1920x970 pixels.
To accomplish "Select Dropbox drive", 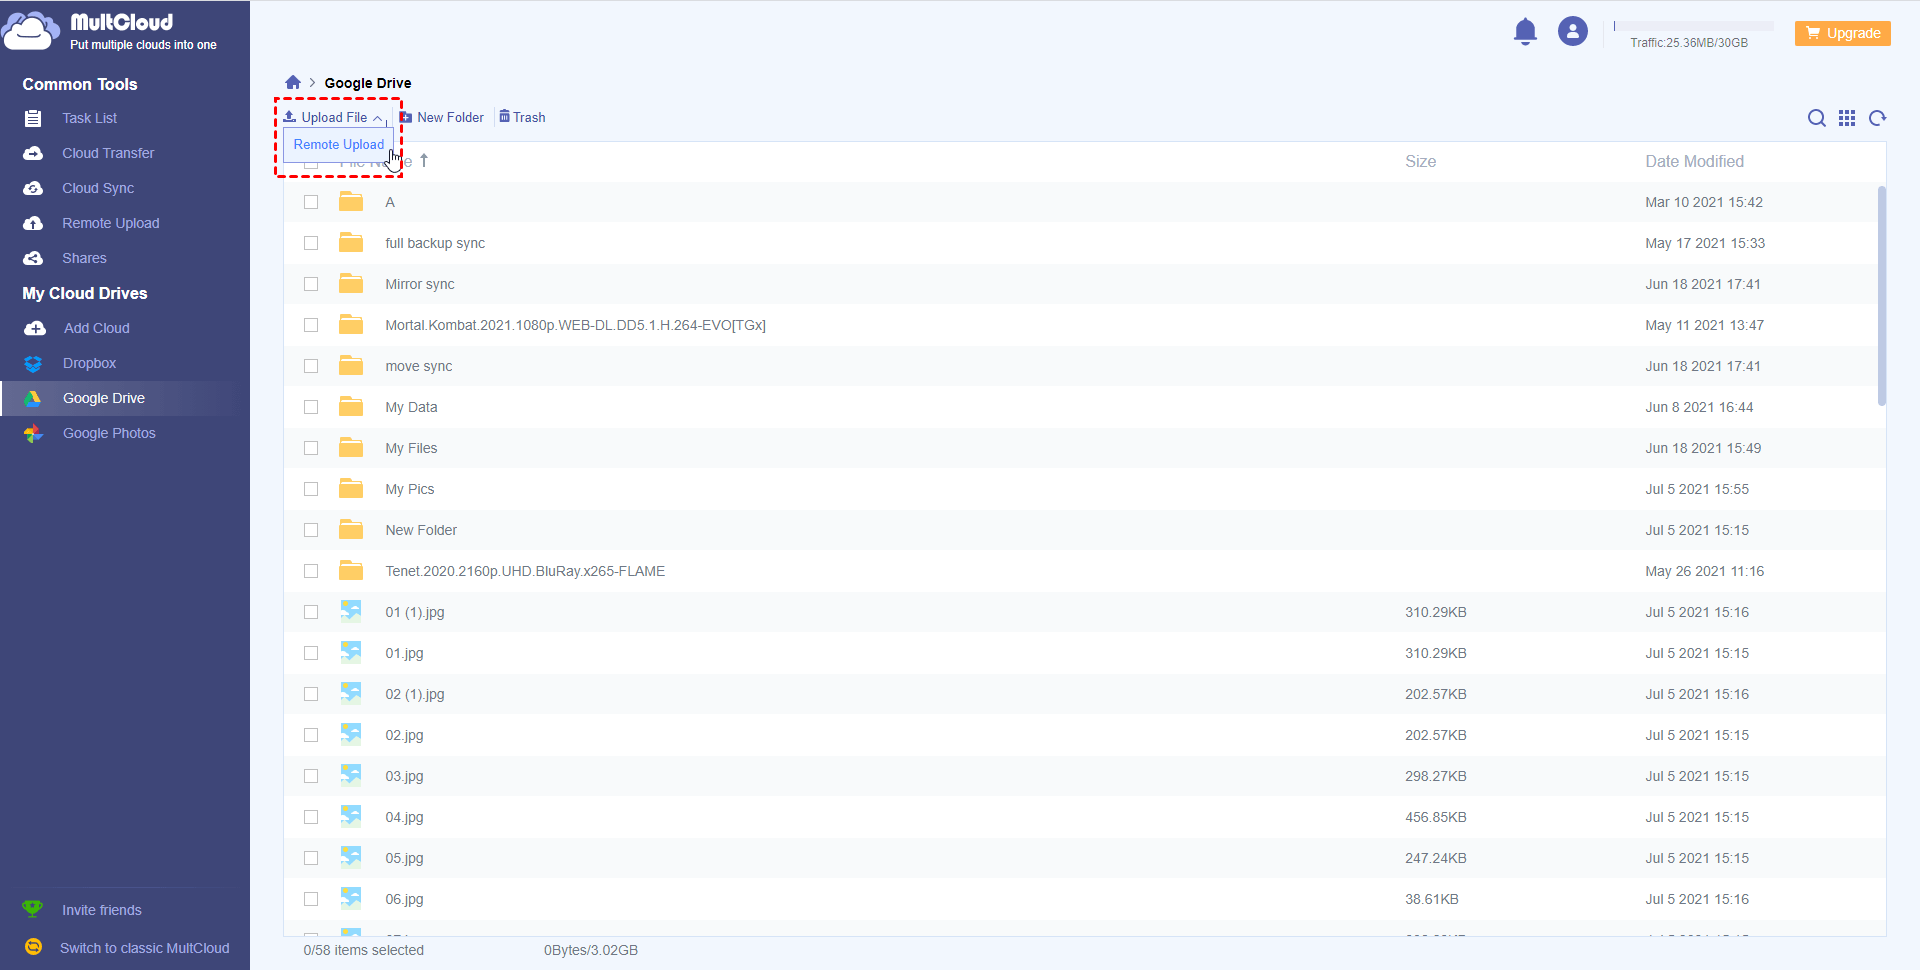I will (90, 363).
